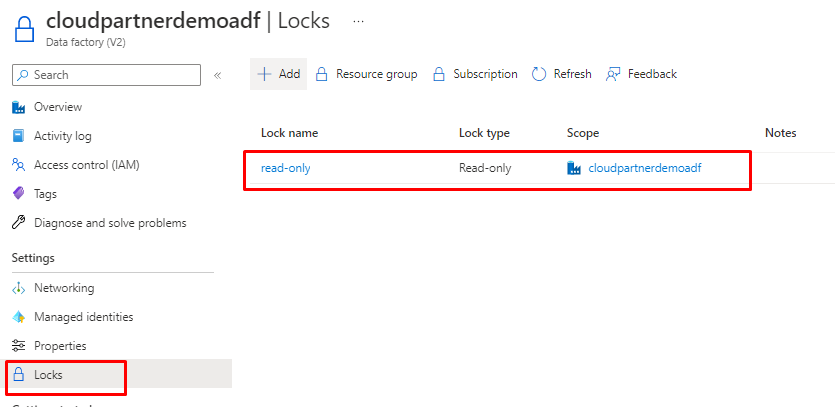Click the Access control (IAM) people icon
The height and width of the screenshot is (407, 835).
[18, 165]
